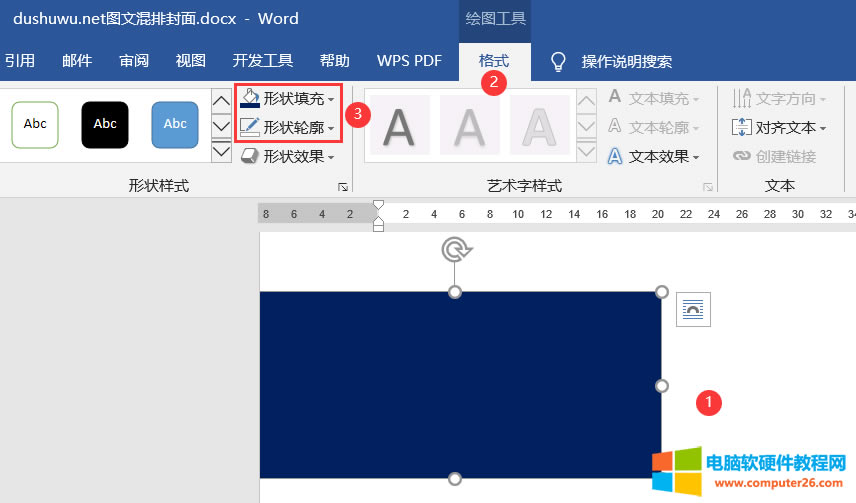Click the Shape Fill paint bucket icon

tap(250, 99)
